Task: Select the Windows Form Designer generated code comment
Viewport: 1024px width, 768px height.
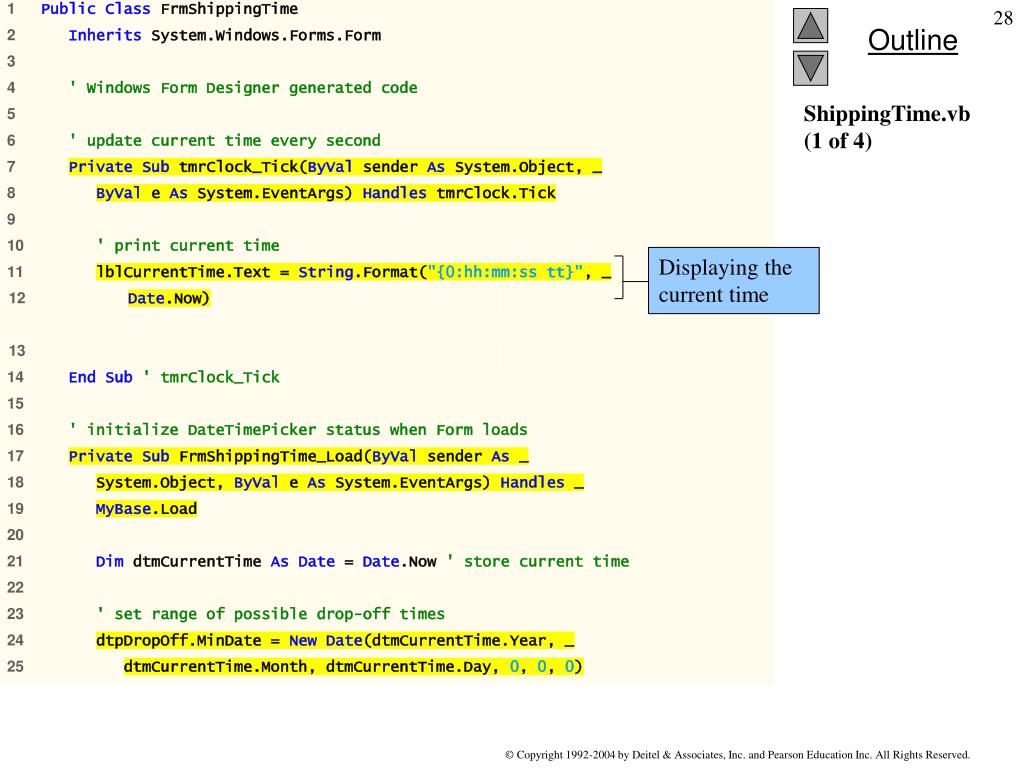Action: [x=243, y=88]
